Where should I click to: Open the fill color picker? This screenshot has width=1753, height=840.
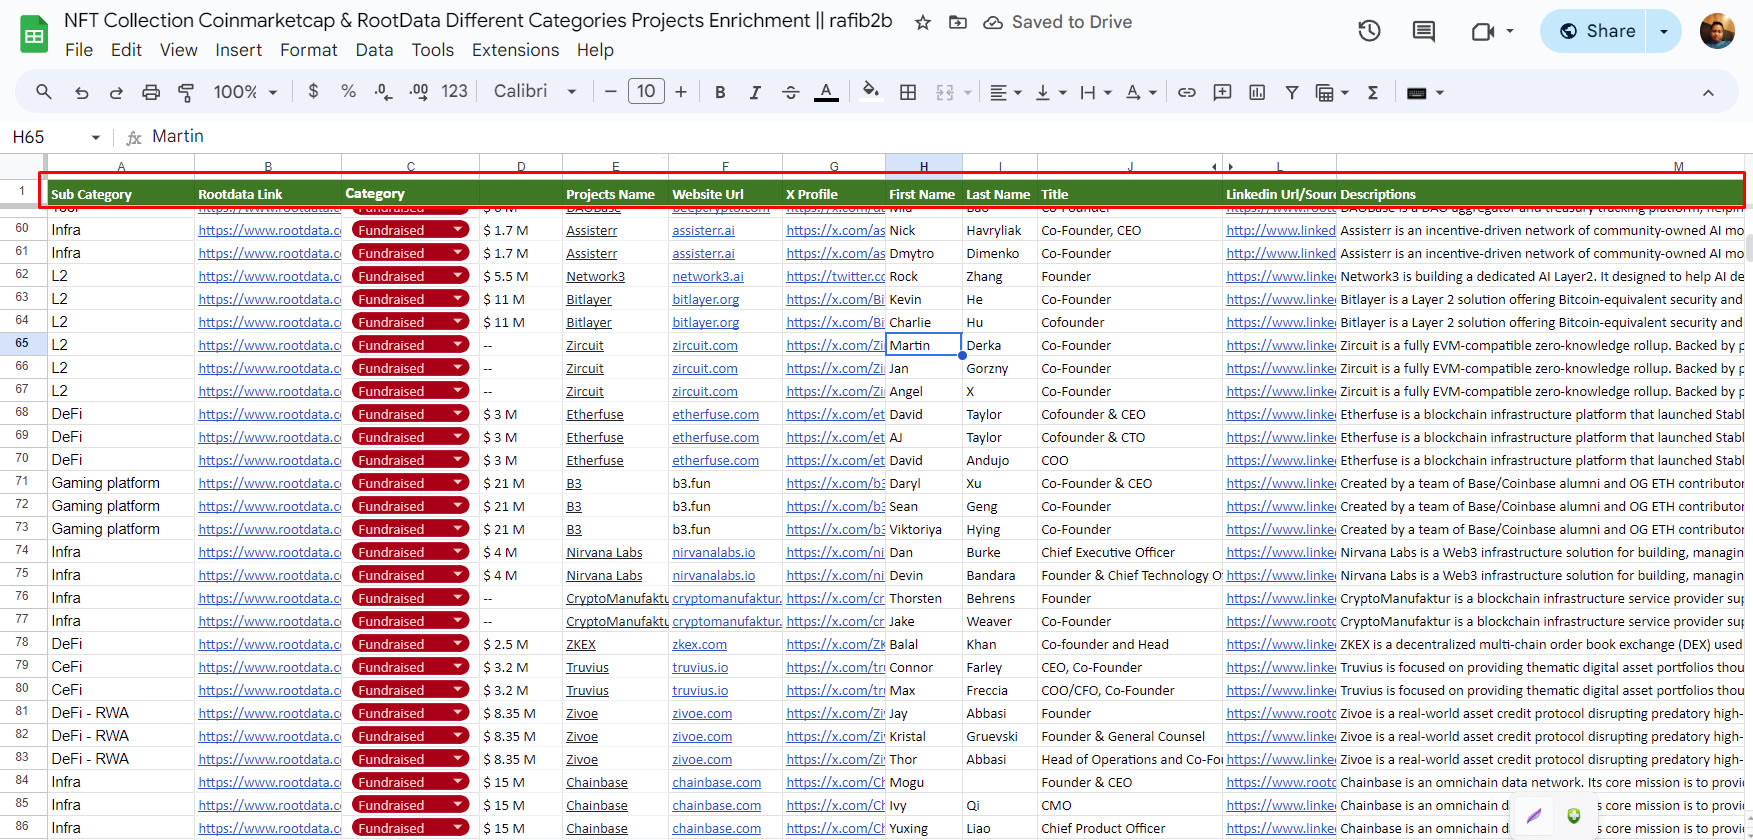[871, 92]
